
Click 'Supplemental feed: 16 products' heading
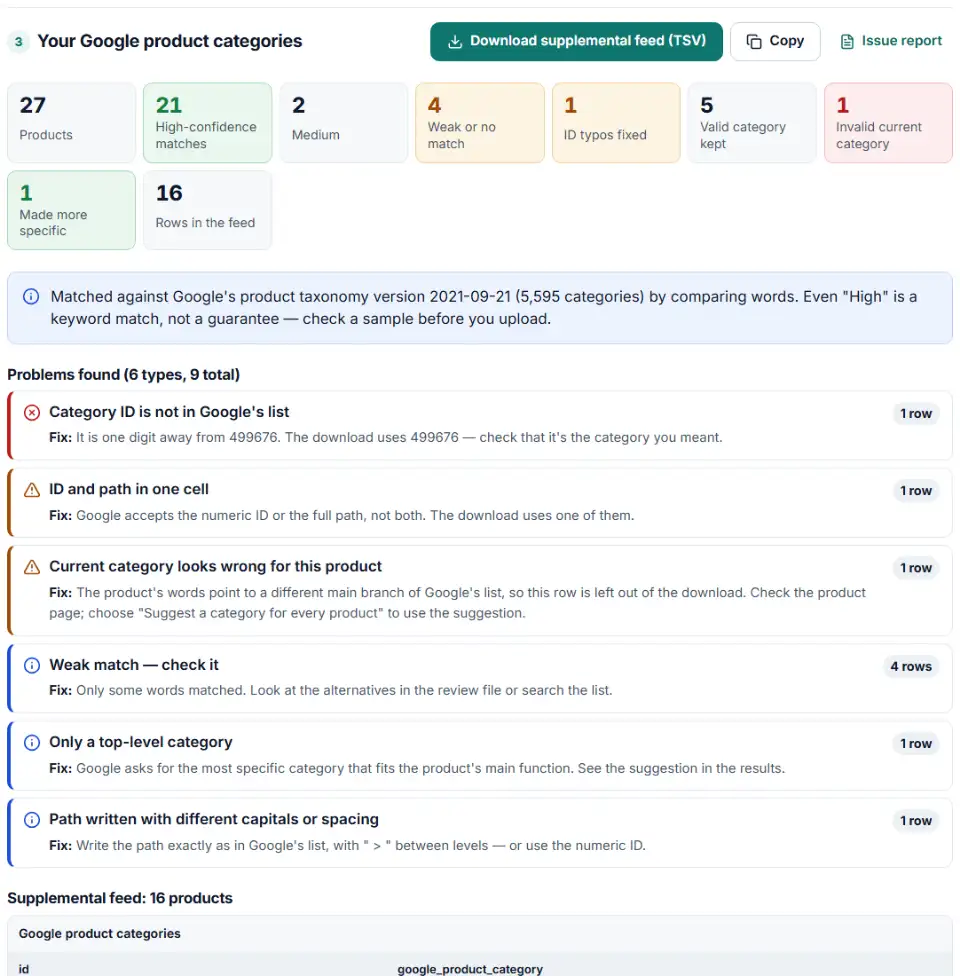(120, 898)
